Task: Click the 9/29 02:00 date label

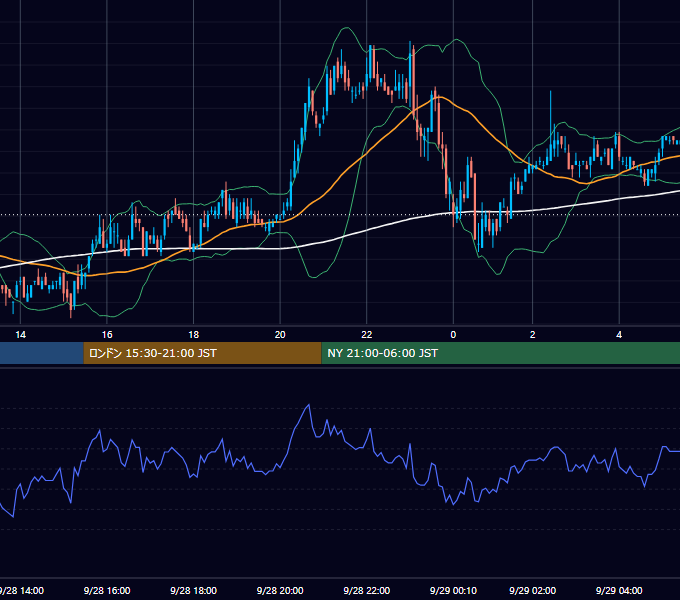Action: coord(533,590)
